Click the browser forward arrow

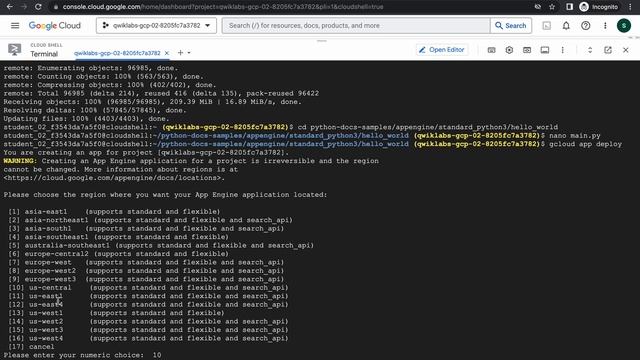24,7
